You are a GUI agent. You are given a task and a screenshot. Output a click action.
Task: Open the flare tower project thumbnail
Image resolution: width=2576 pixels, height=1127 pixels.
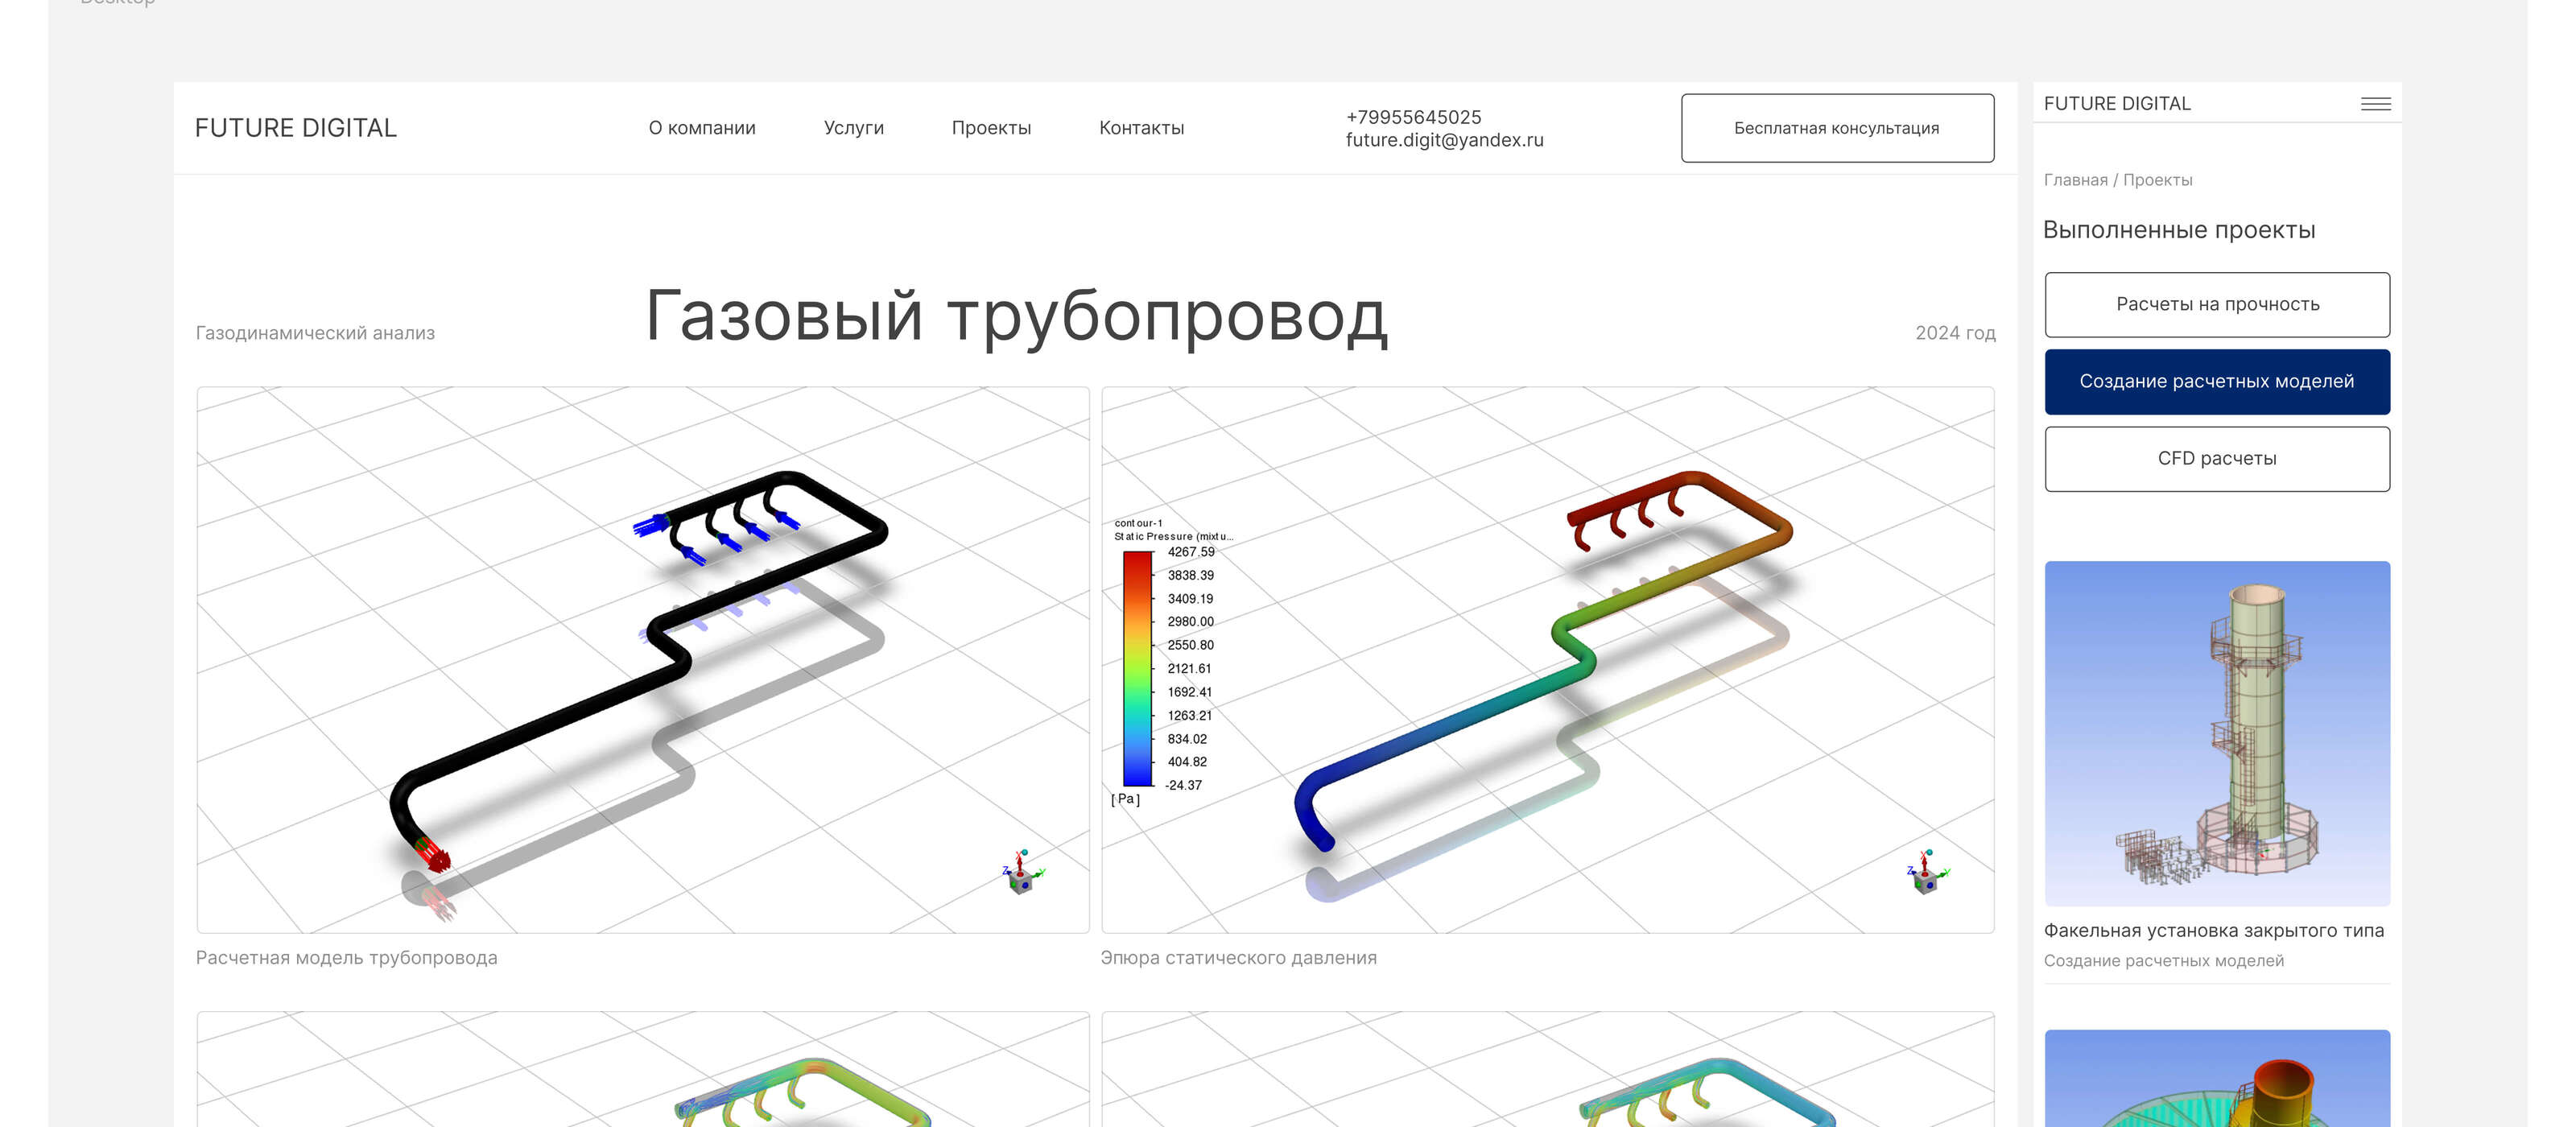(x=2216, y=733)
